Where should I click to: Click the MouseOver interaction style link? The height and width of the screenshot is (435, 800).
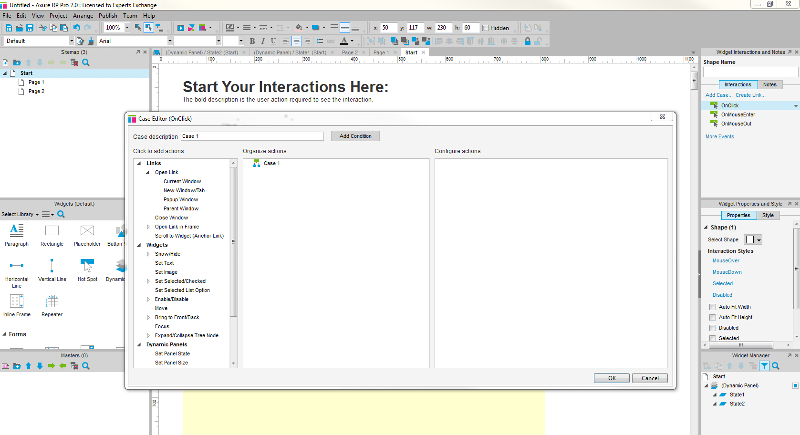coord(726,261)
